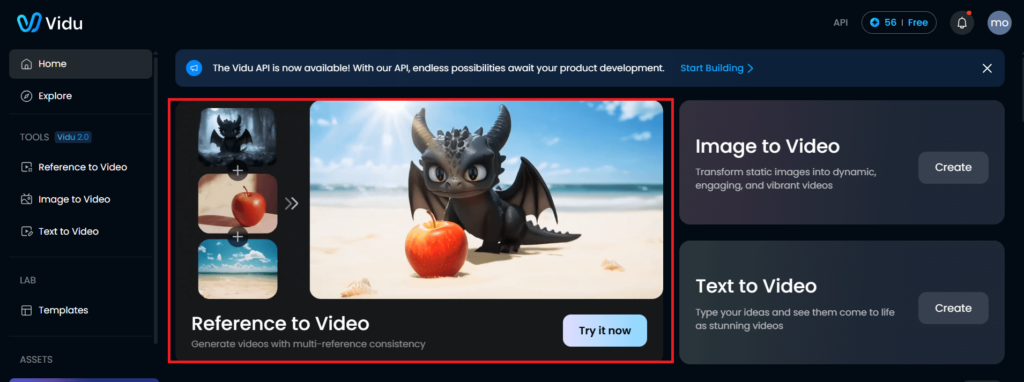Screen dimensions: 1024x382
Task: Click Create on Image to Video card
Action: pos(953,167)
